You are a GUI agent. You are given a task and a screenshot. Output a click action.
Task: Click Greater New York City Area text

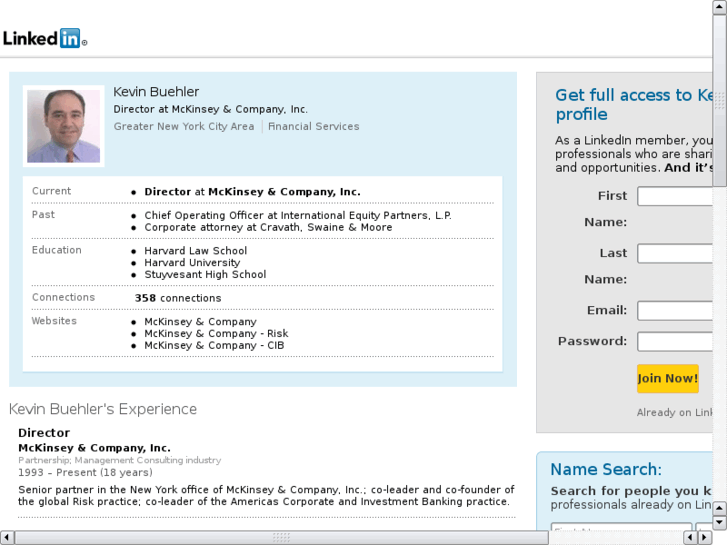(184, 126)
